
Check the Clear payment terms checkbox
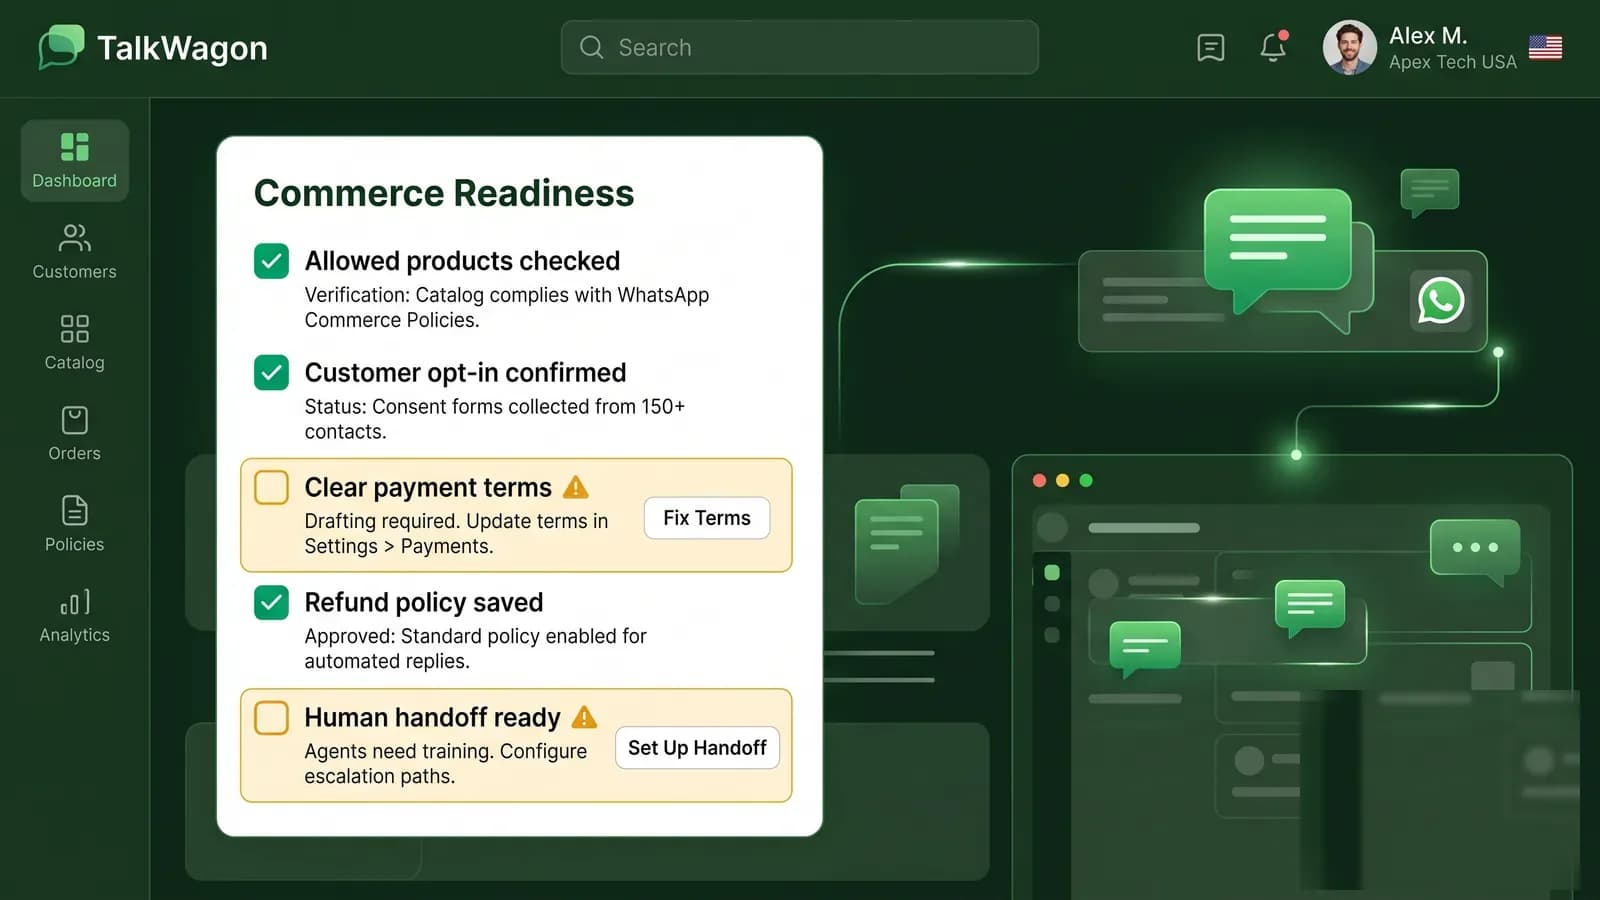tap(271, 487)
